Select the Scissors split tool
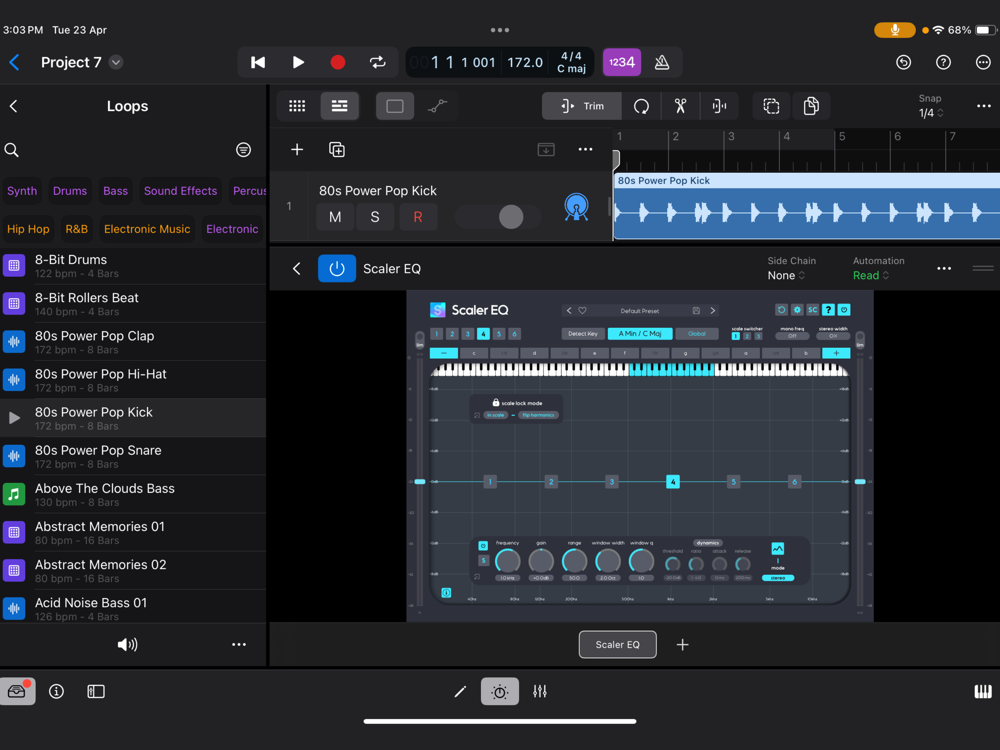The height and width of the screenshot is (750, 1000). (680, 106)
